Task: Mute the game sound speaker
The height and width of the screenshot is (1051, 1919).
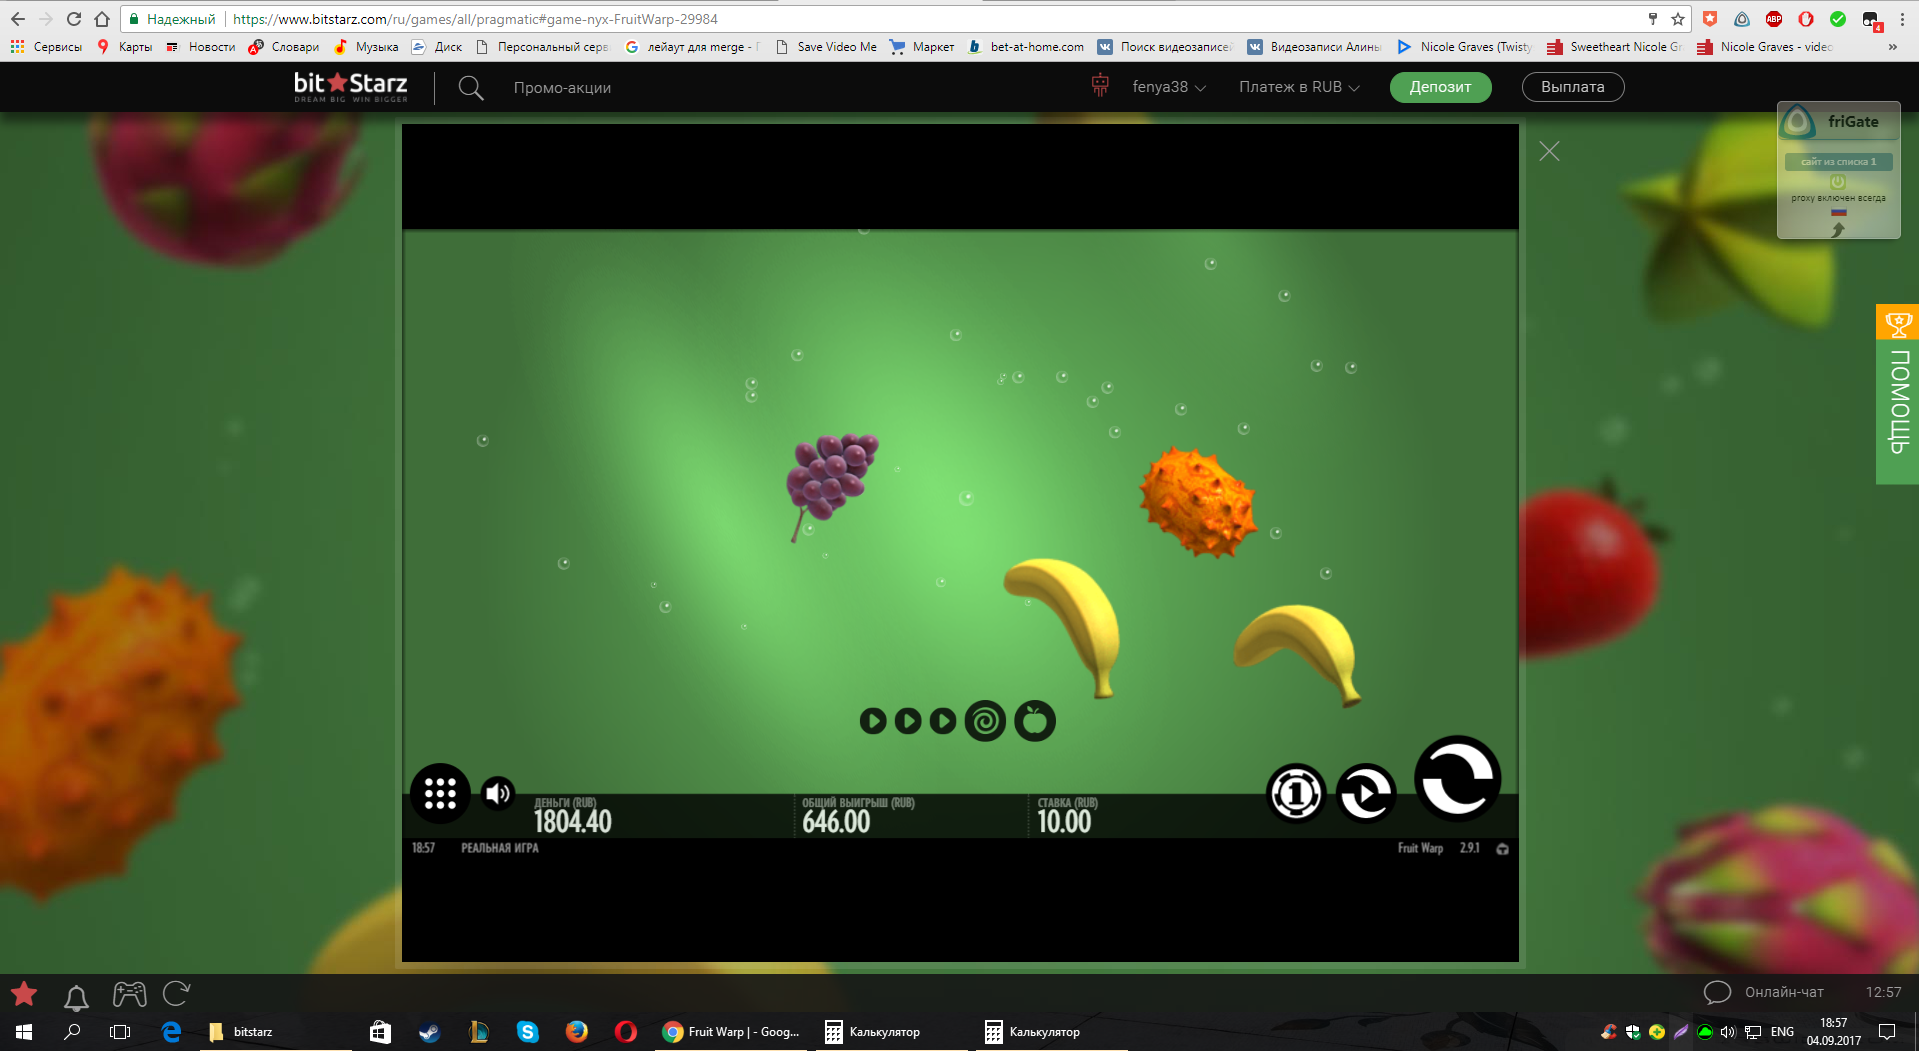Action: pos(498,794)
